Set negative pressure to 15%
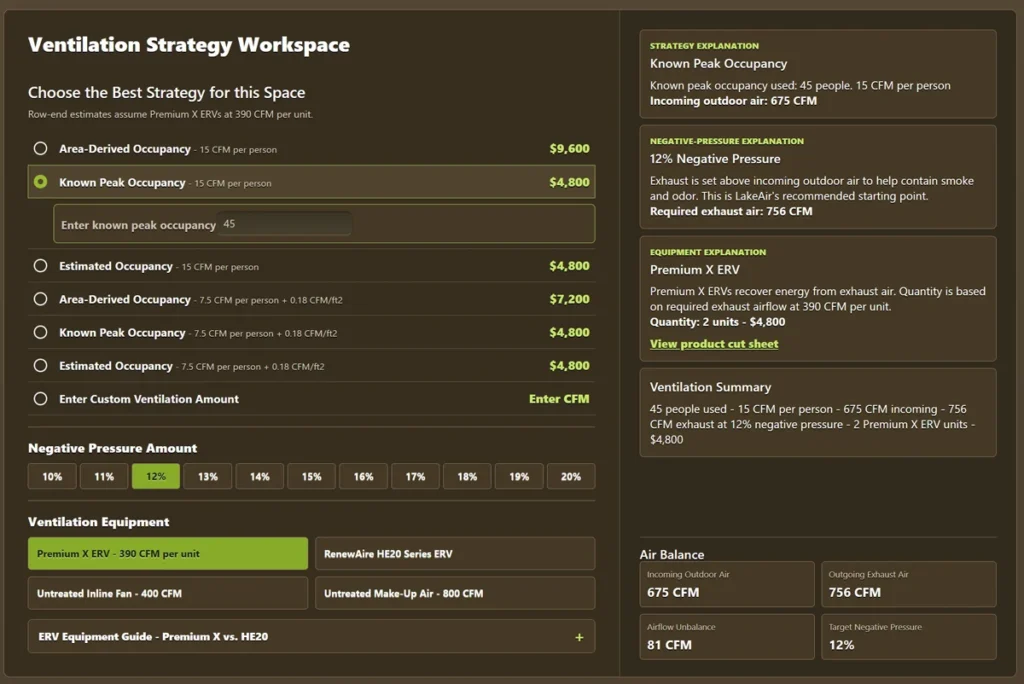The image size is (1024, 684). [x=312, y=476]
